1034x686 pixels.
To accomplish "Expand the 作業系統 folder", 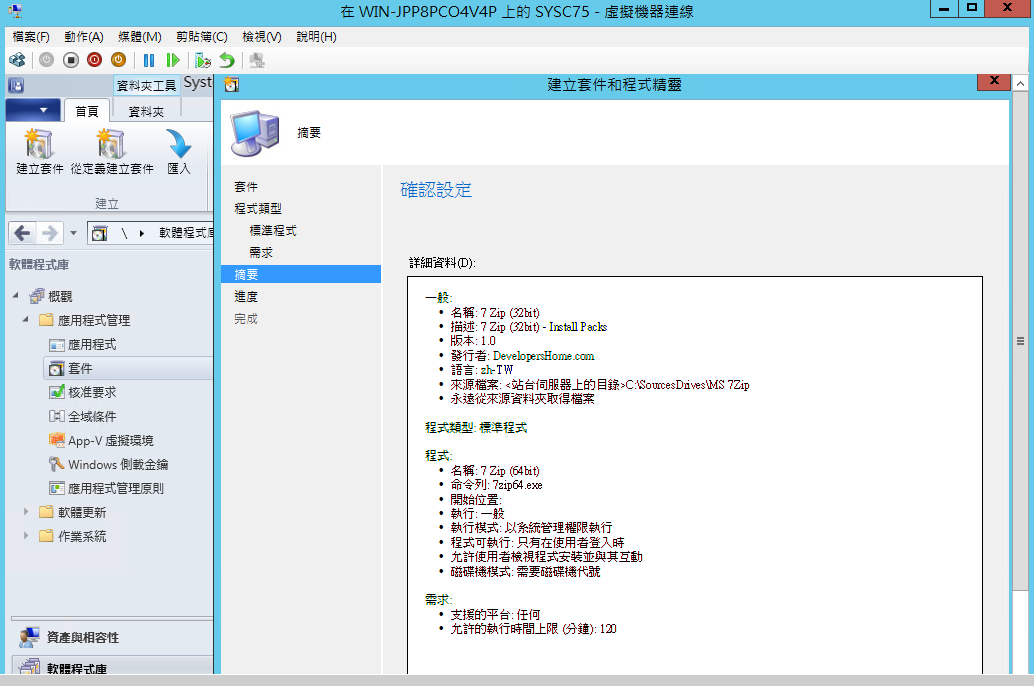I will point(26,536).
